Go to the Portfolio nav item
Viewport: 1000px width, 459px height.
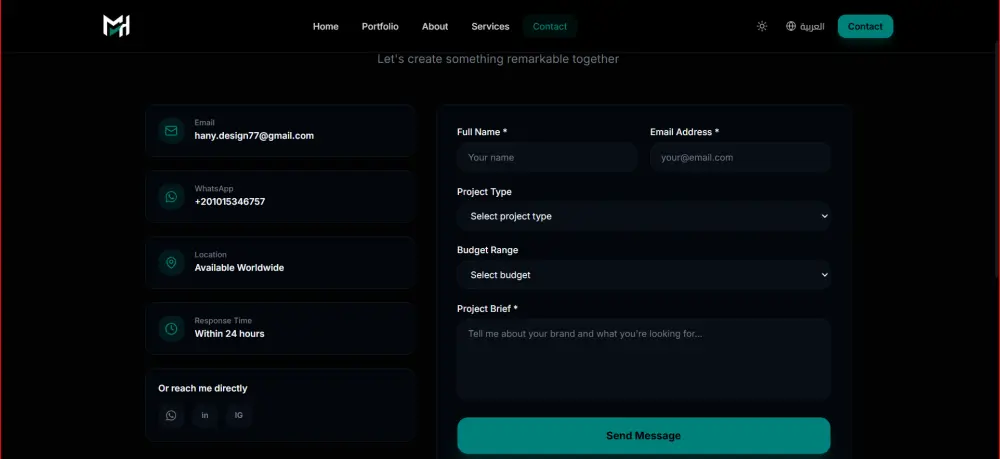(380, 26)
